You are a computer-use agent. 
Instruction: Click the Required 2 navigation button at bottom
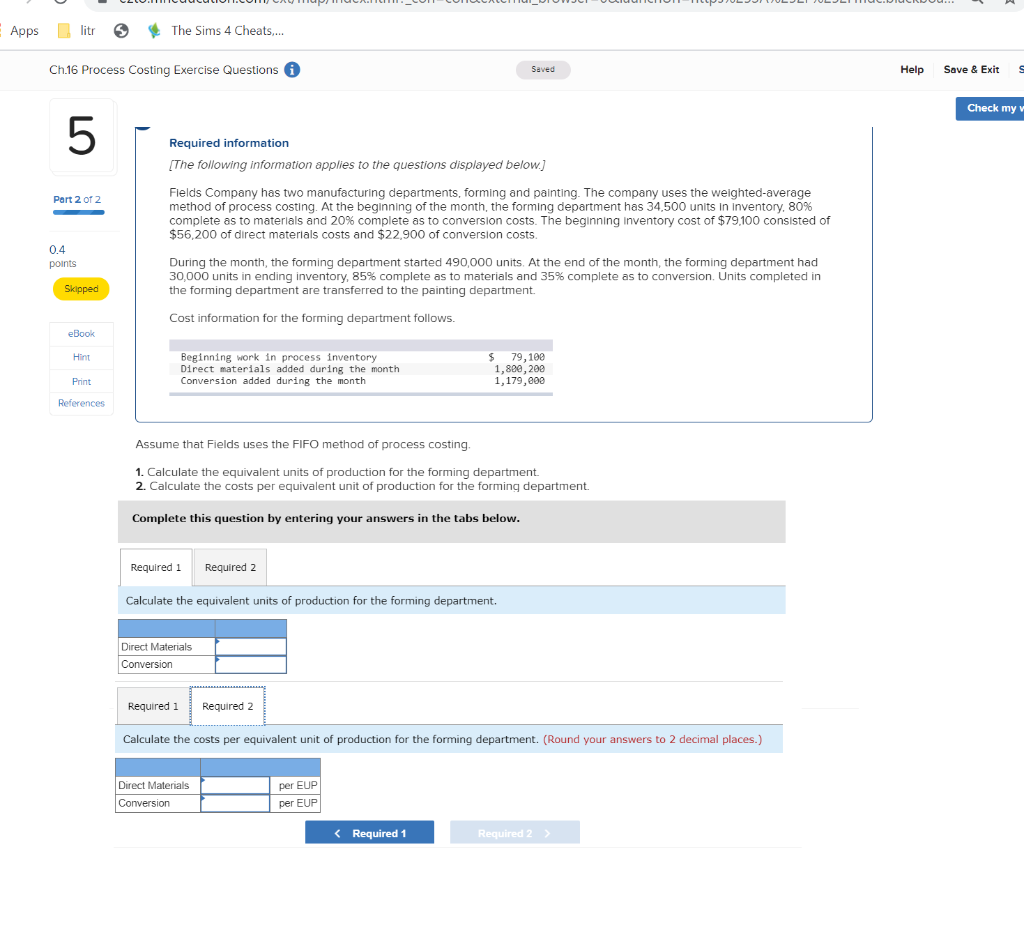tap(514, 831)
